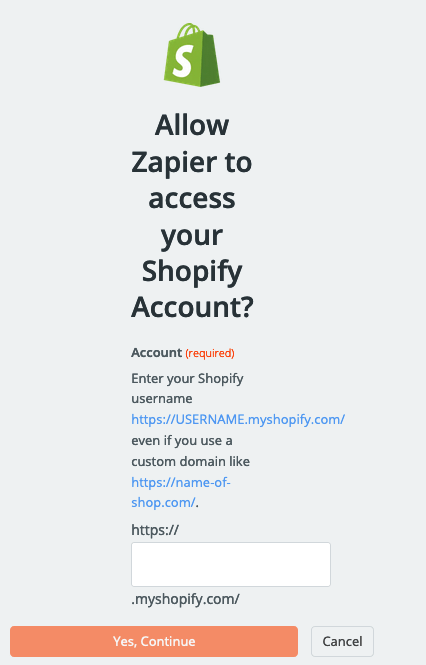The image size is (426, 665).
Task: Click the white S letter on the bag
Action: [x=183, y=61]
